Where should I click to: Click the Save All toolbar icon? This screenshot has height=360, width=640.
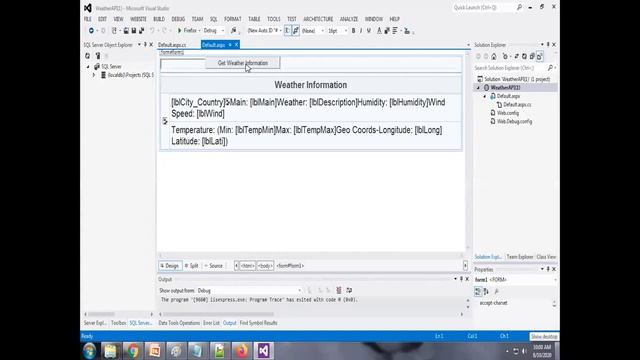click(x=142, y=31)
